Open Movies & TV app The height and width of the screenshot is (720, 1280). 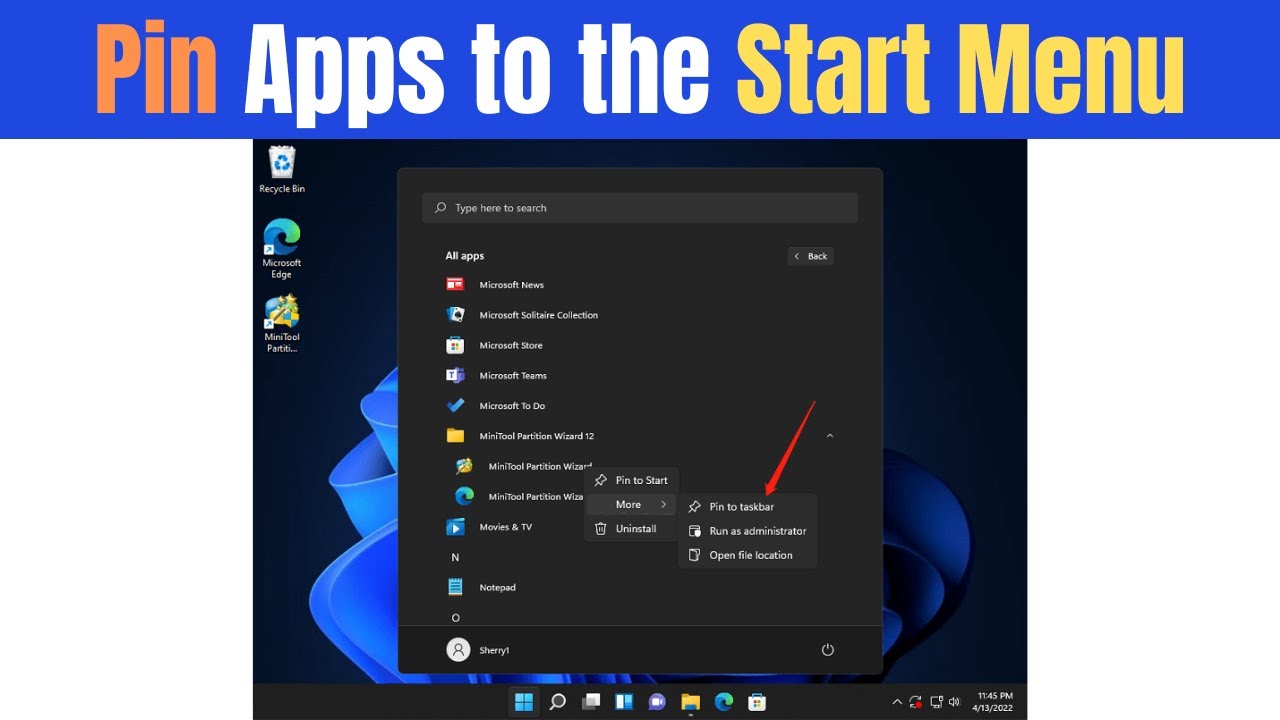[x=489, y=527]
